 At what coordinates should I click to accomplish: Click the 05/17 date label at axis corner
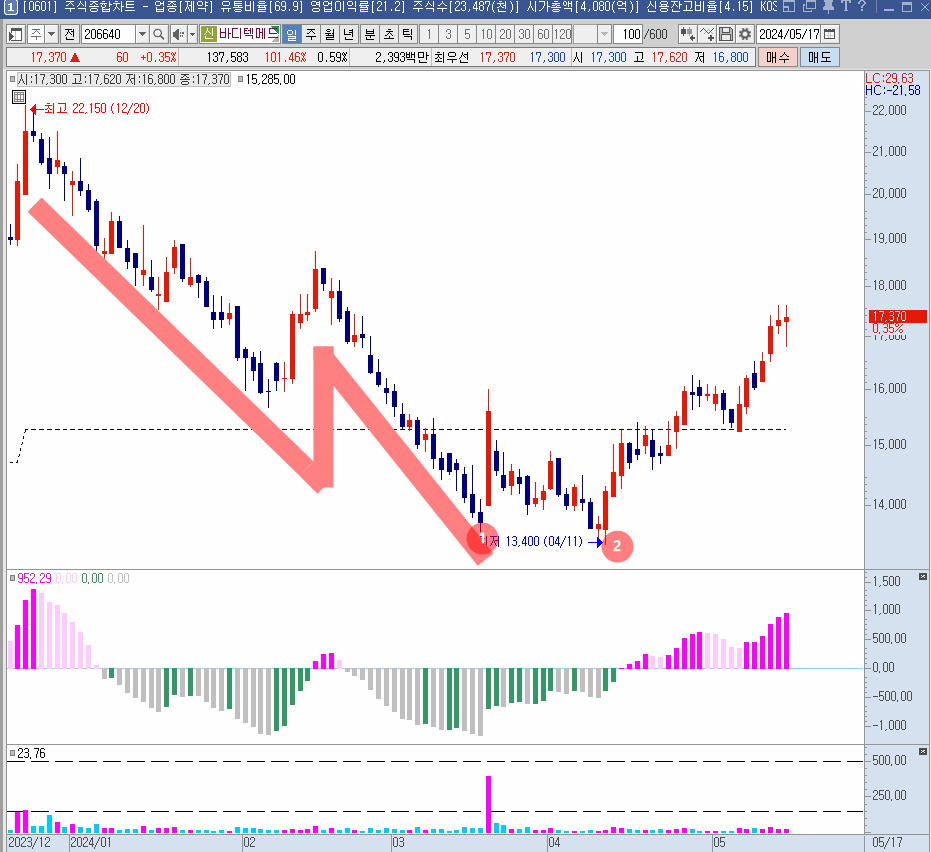(887, 843)
